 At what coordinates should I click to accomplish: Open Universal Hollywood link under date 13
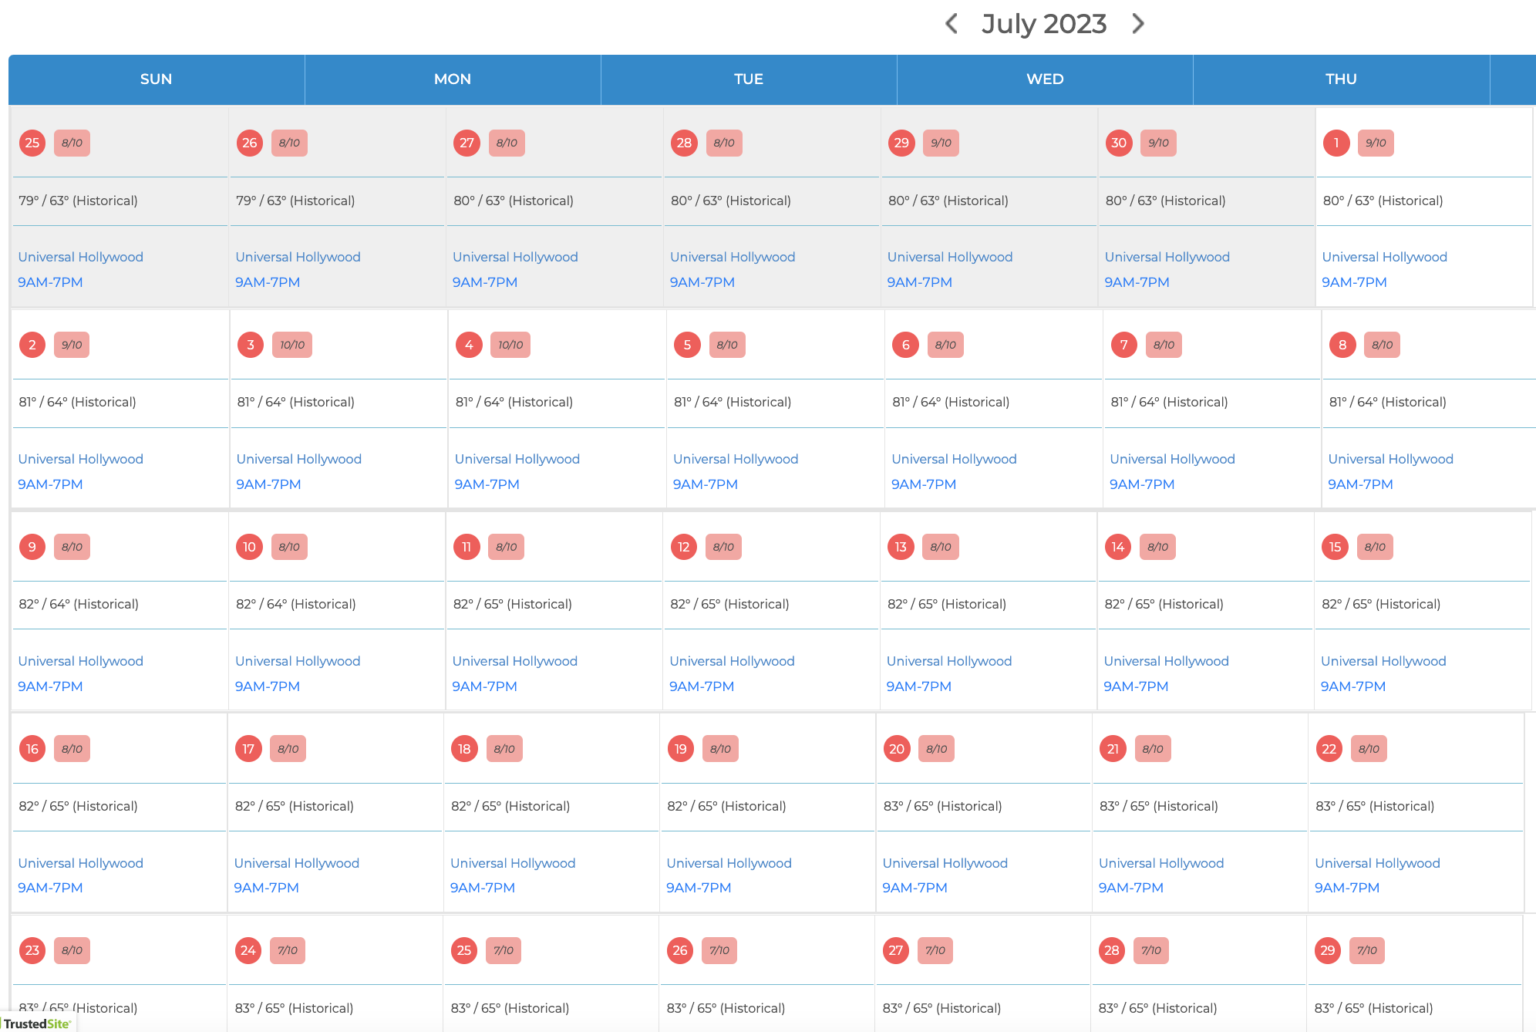pyautogui.click(x=949, y=661)
